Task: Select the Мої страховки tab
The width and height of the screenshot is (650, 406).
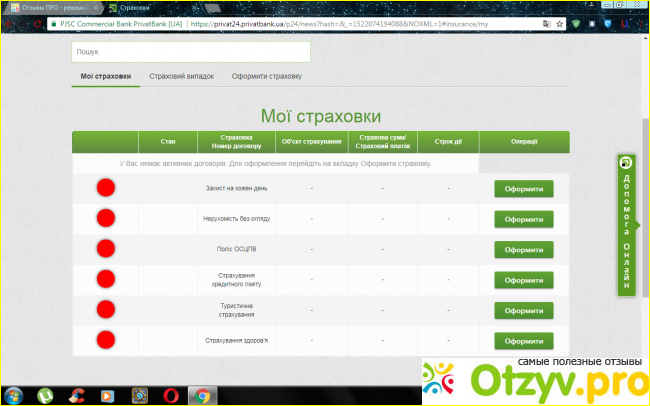Action: (x=105, y=76)
